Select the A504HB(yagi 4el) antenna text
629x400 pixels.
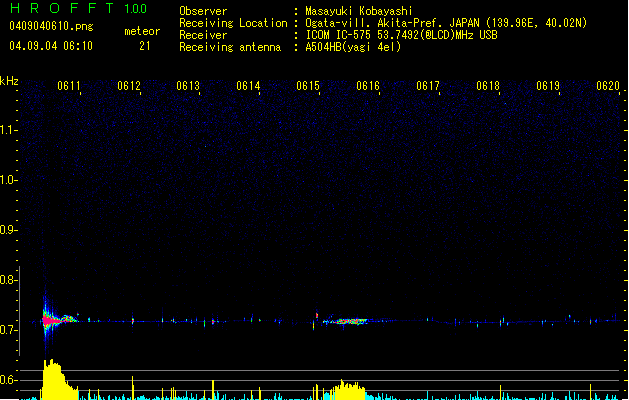[x=353, y=47]
